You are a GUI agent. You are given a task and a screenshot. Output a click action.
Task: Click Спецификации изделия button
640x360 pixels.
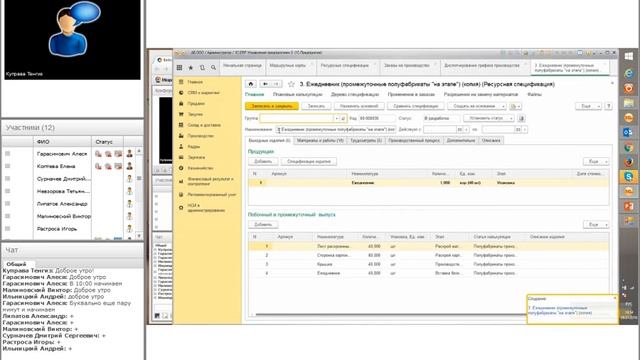tap(309, 162)
